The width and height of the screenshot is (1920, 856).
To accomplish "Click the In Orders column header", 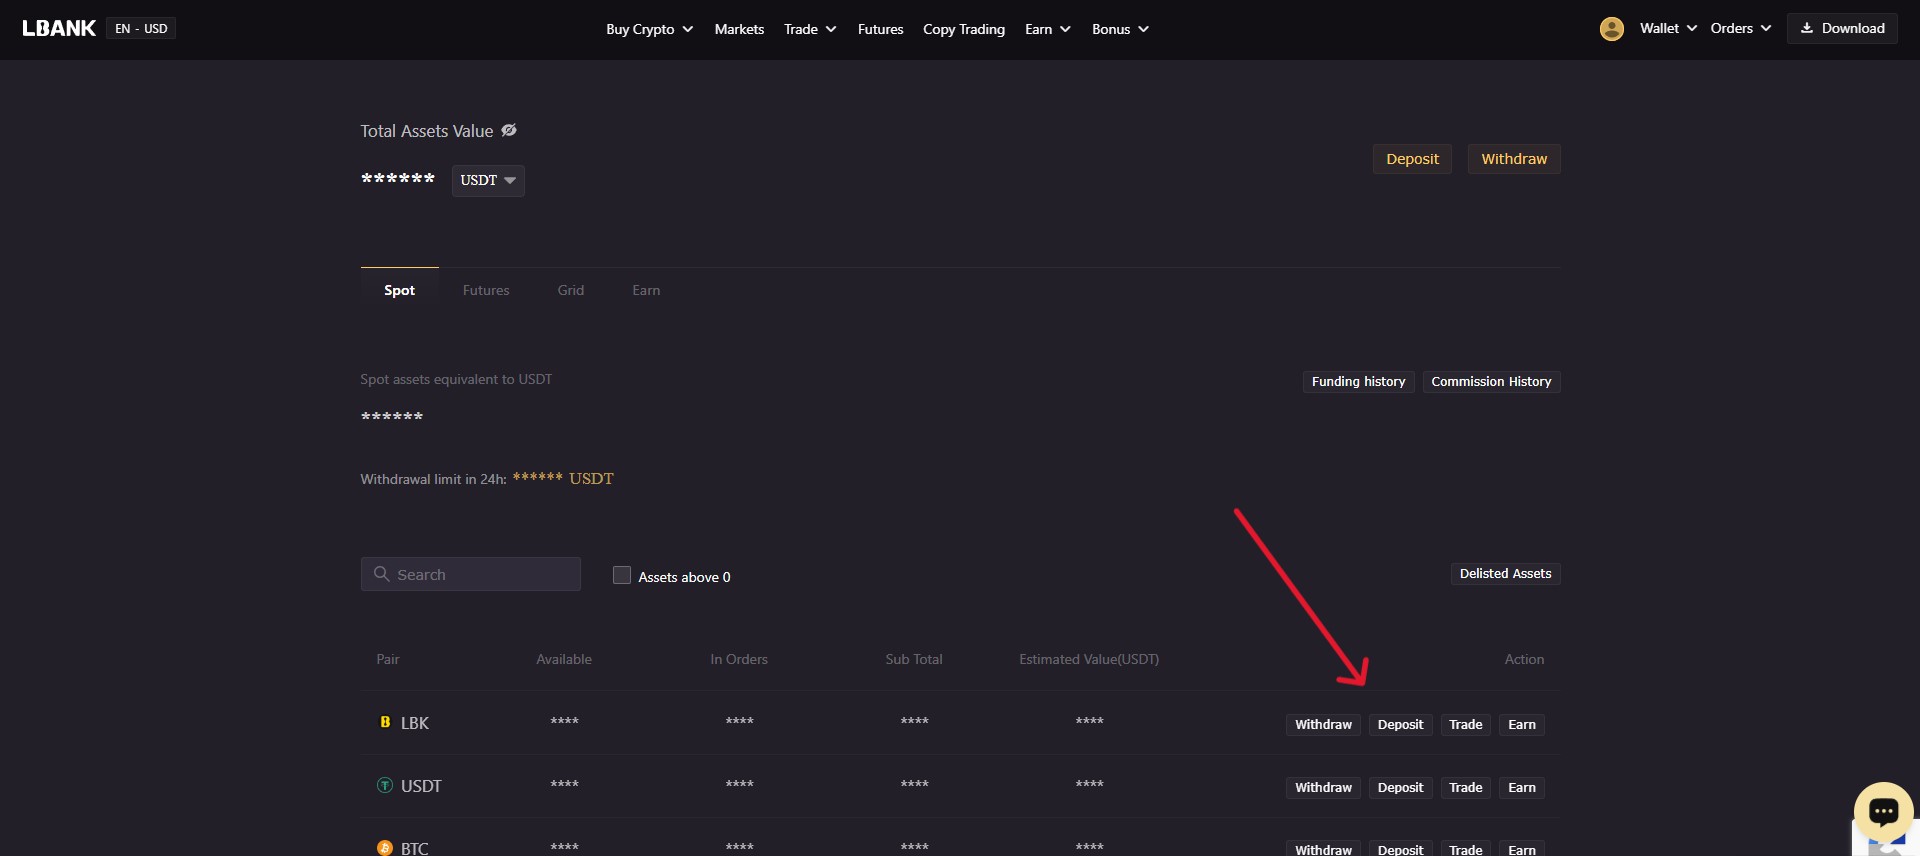I will 739,659.
